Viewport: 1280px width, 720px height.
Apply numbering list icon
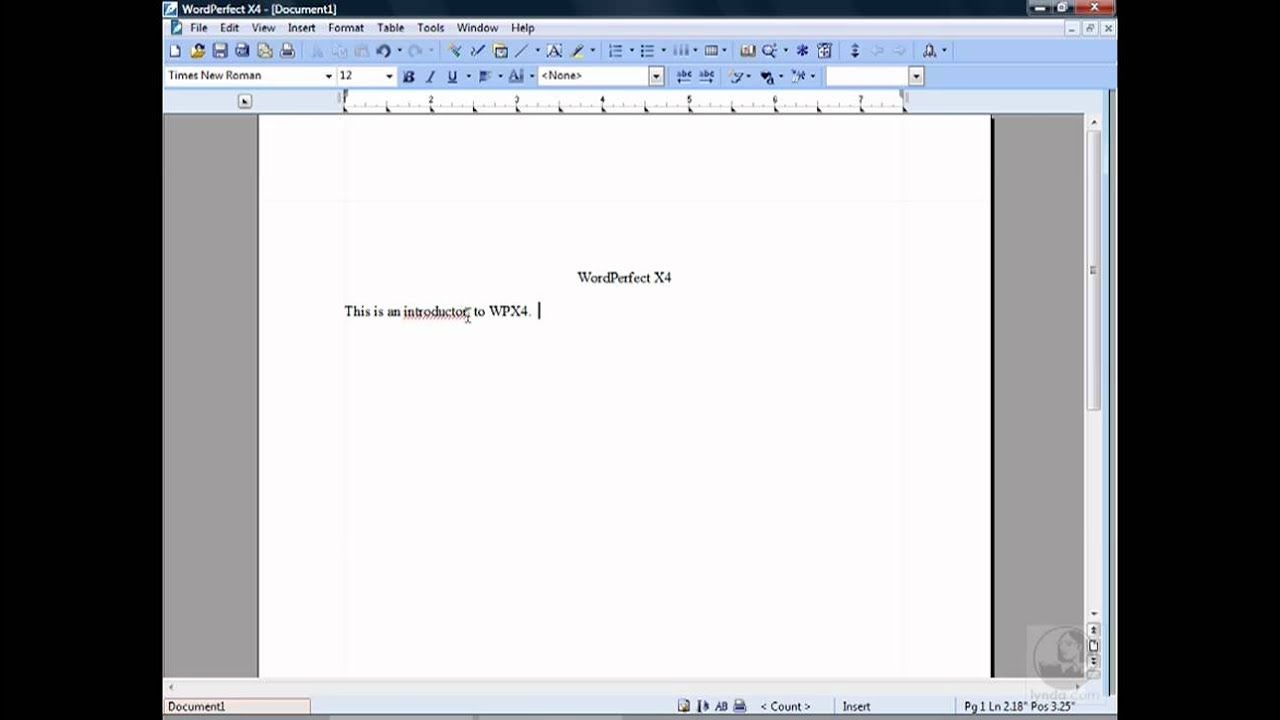(616, 51)
